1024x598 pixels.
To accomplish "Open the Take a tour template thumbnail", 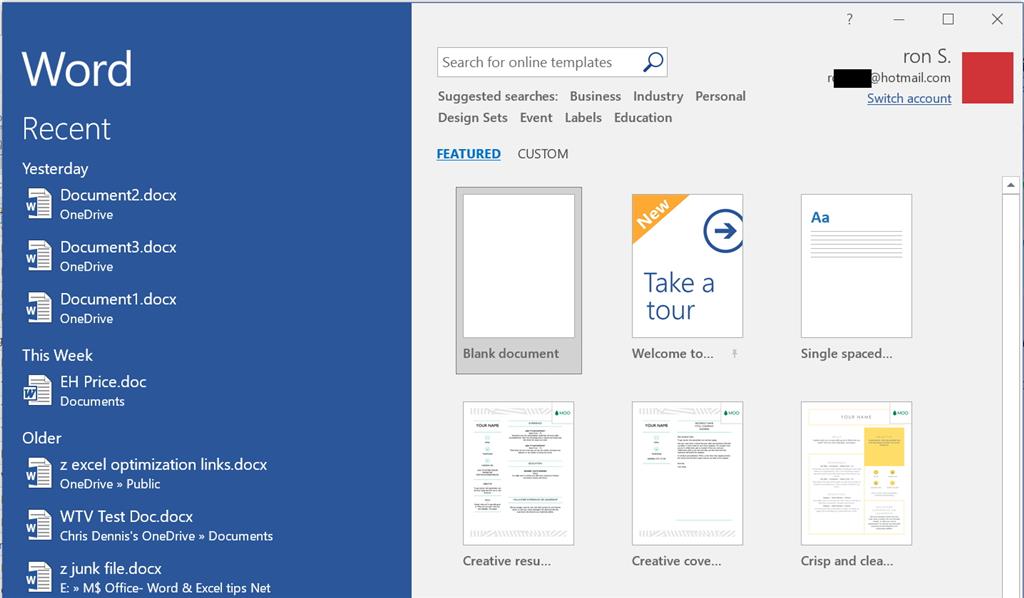I will 687,266.
